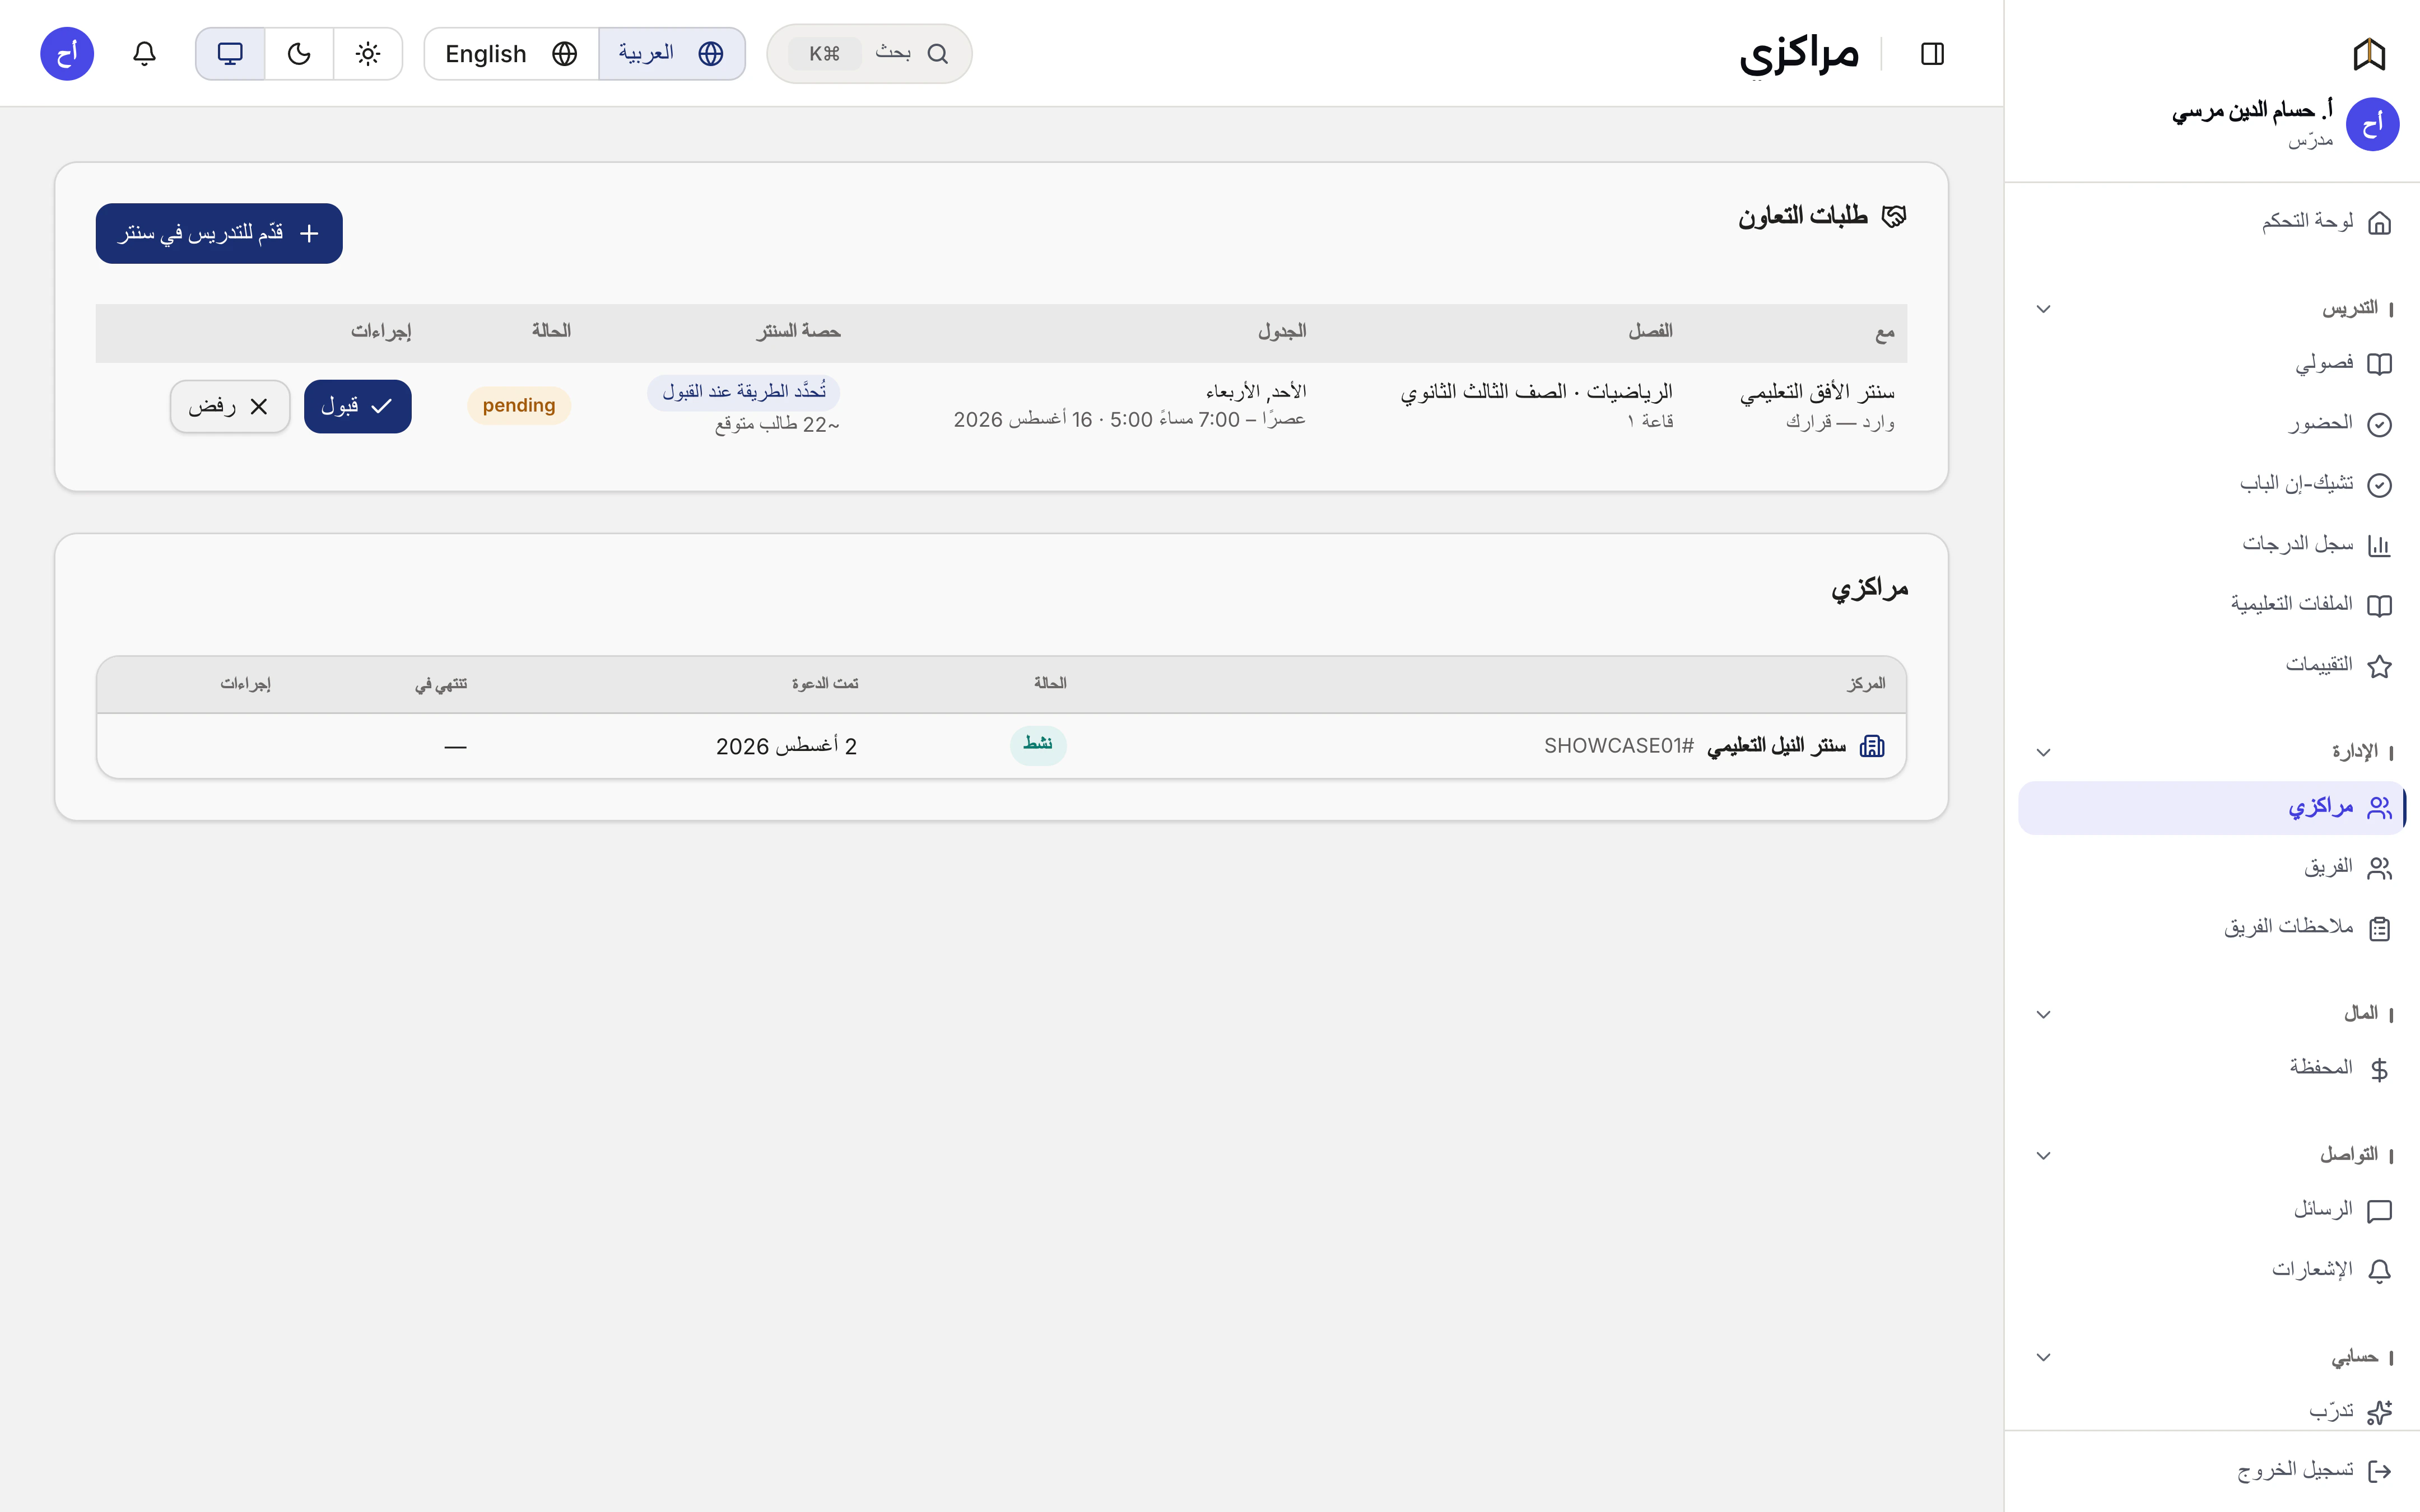Switch the language to English
The height and width of the screenshot is (1512, 2420).
pos(511,54)
